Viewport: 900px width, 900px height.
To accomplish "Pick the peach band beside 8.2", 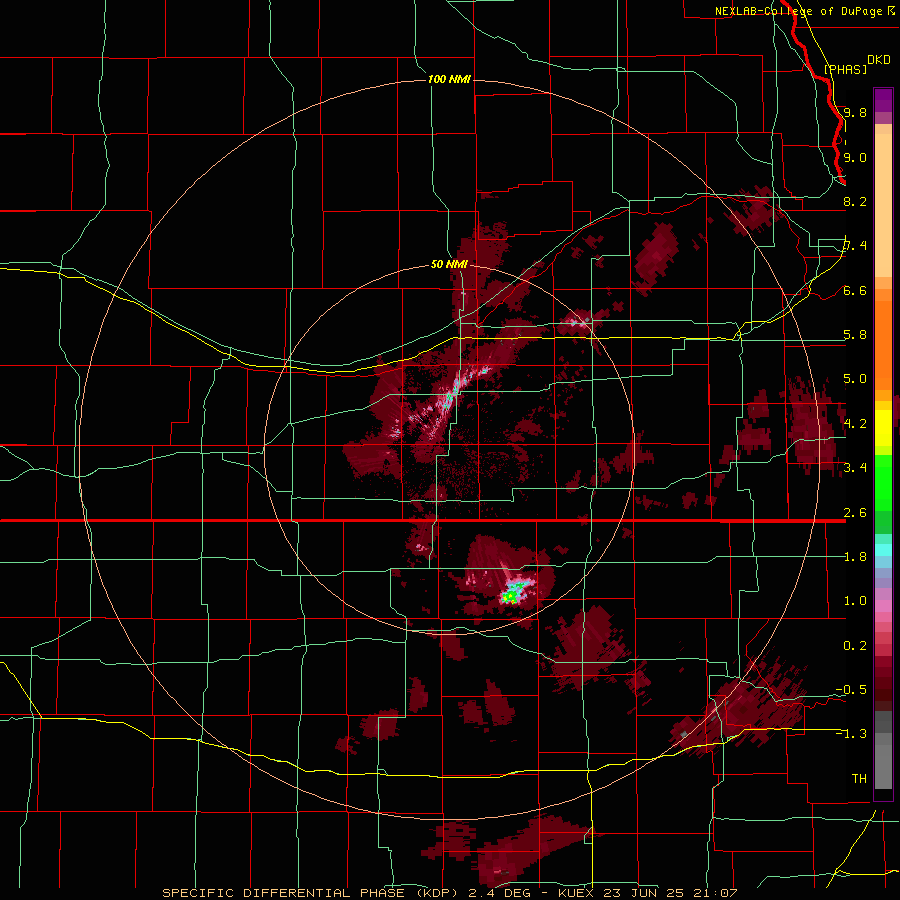I will click(883, 205).
